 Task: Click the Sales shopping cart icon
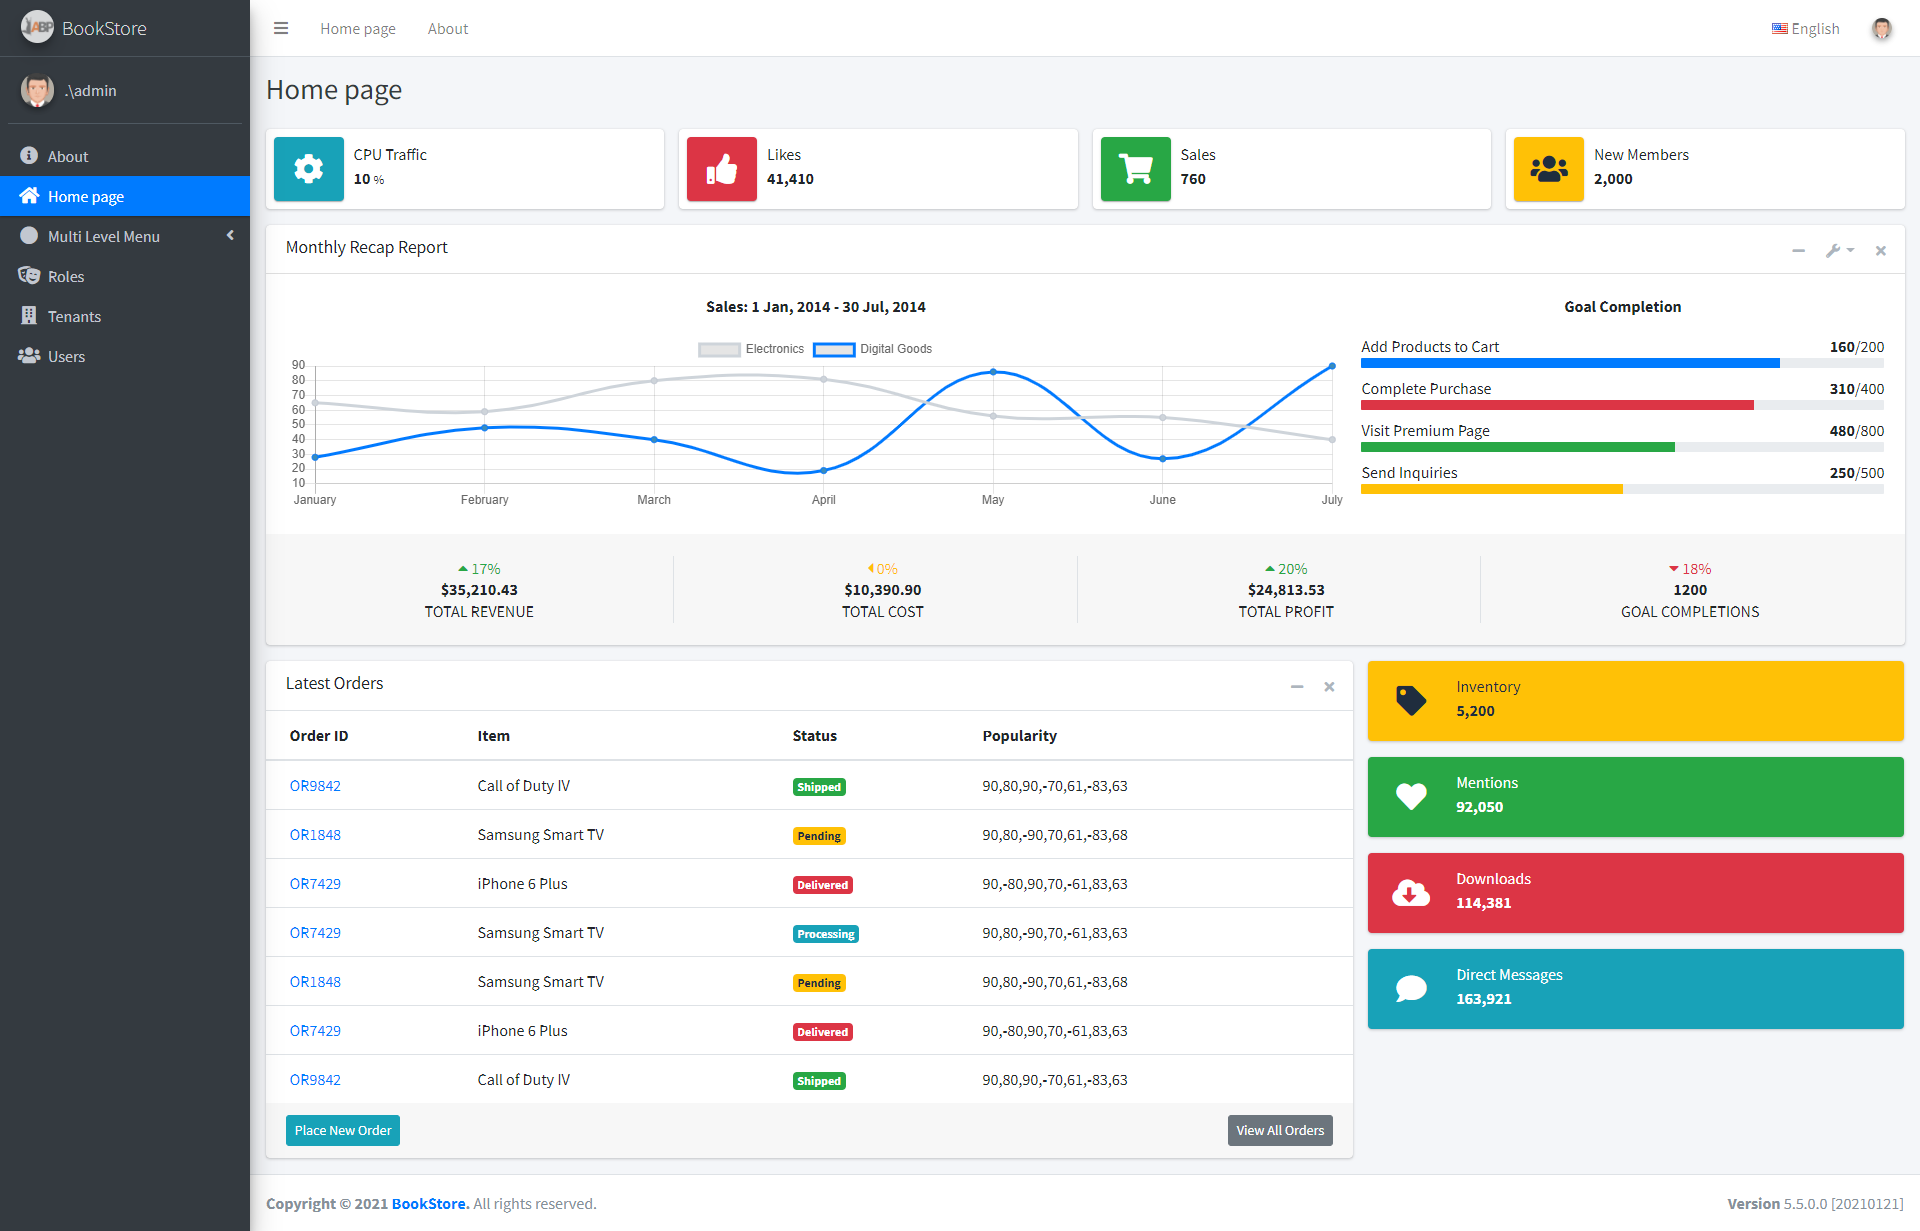(1134, 166)
